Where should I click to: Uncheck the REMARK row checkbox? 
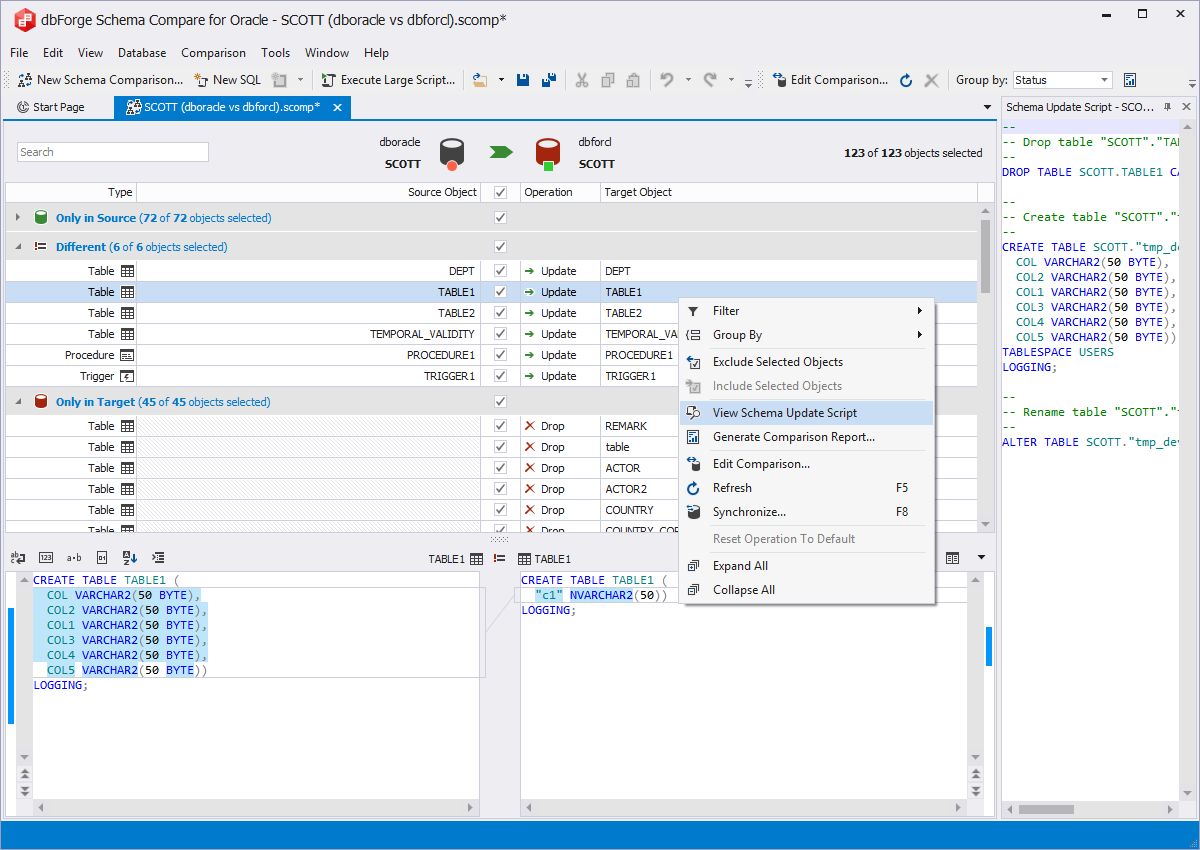pyautogui.click(x=500, y=426)
